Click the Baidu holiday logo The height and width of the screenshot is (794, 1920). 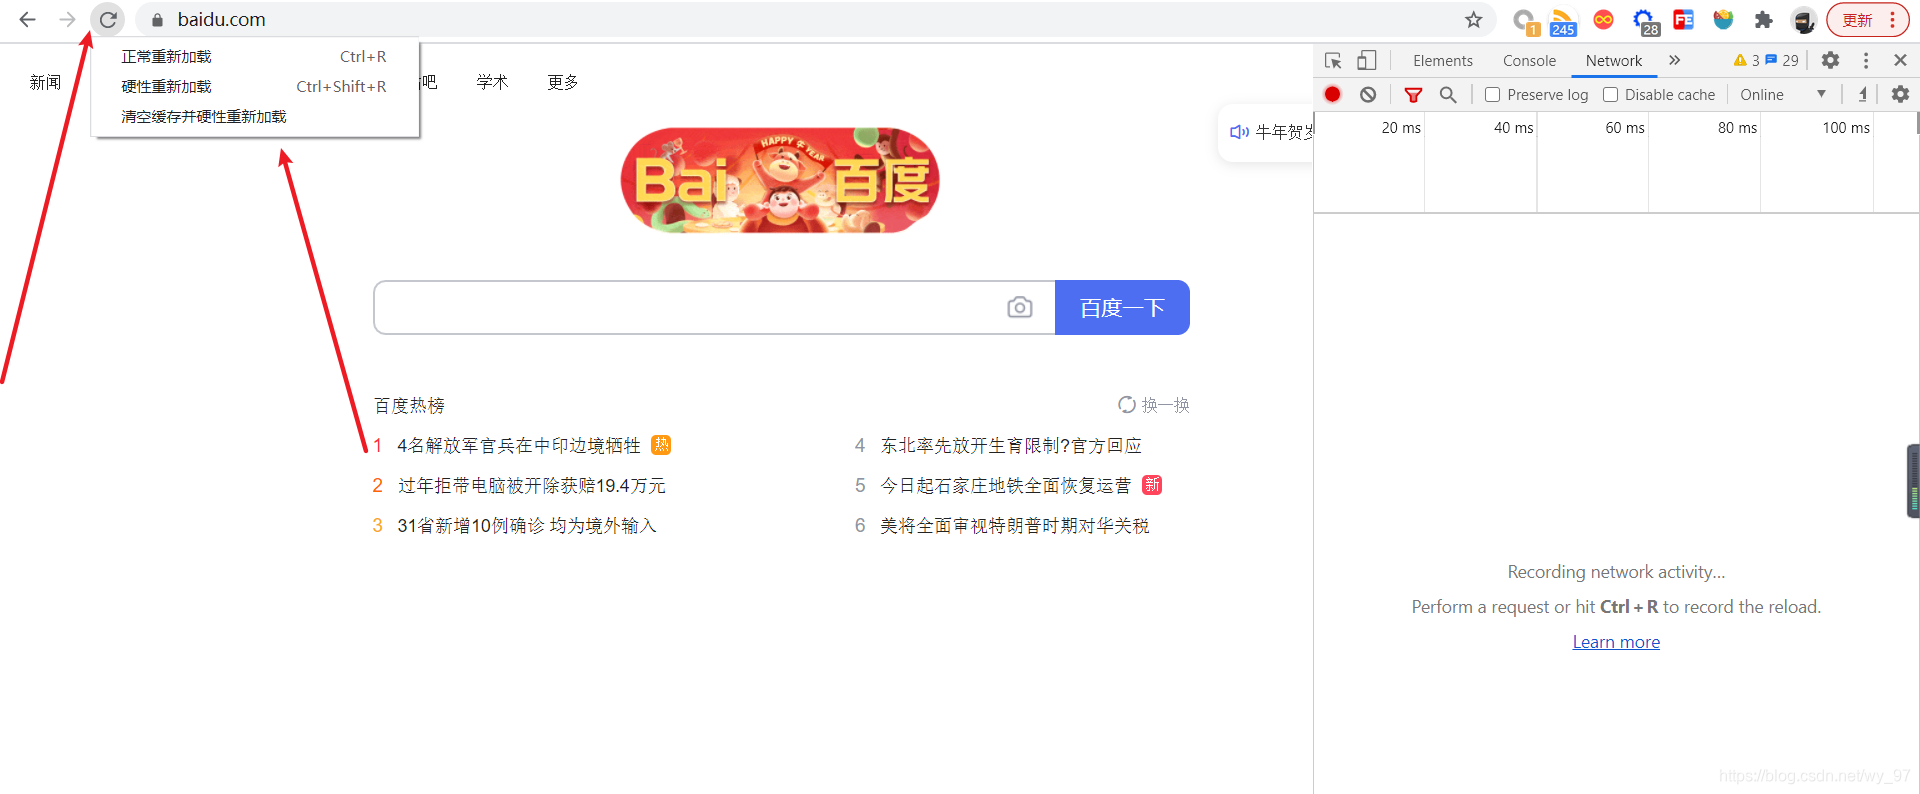point(780,180)
